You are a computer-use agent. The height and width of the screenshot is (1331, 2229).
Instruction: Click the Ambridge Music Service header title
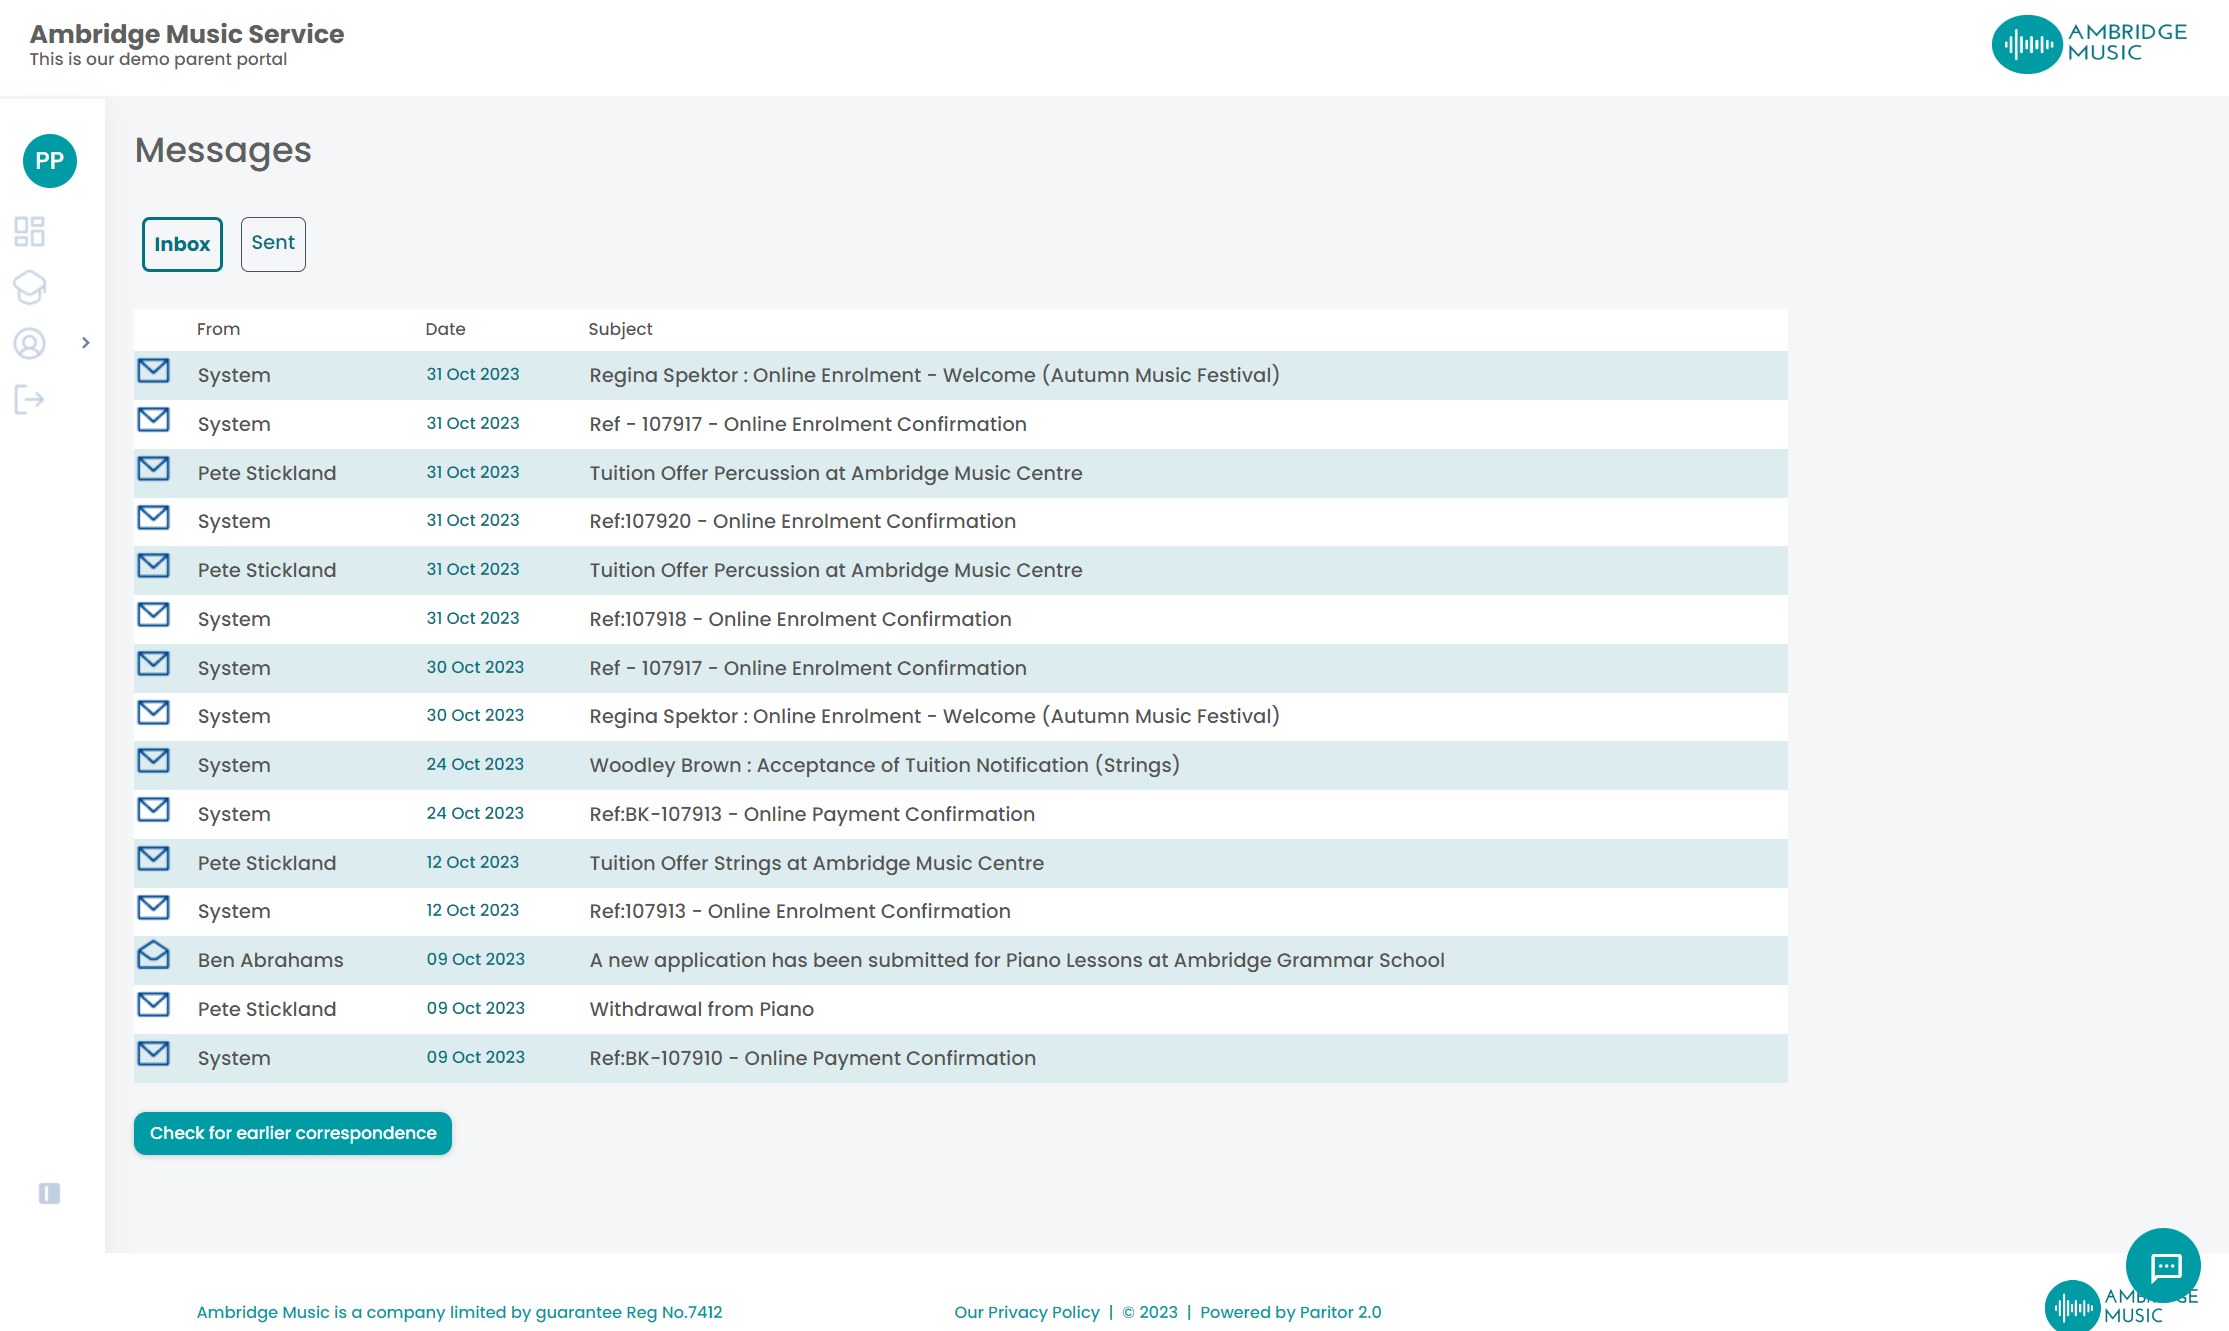pos(187,34)
